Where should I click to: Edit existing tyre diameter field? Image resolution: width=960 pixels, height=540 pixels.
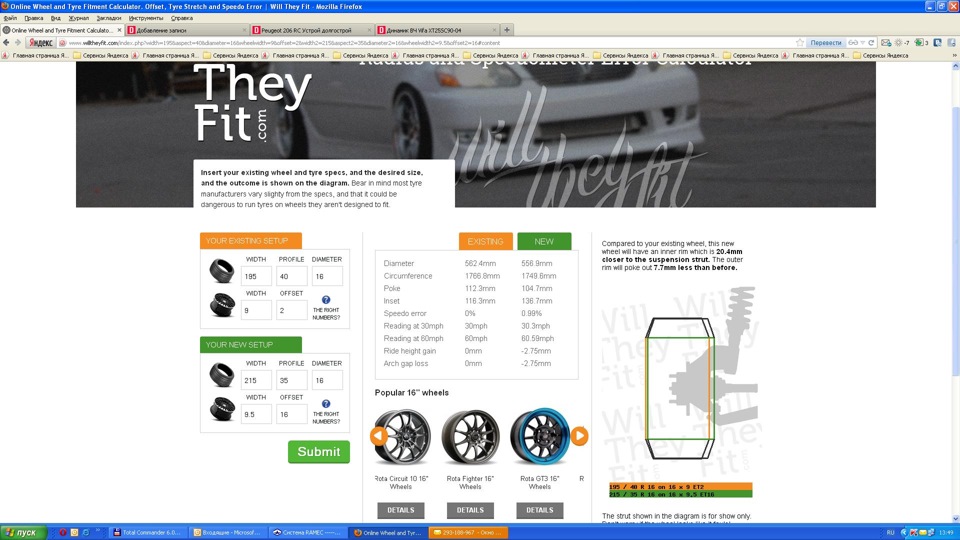[327, 276]
